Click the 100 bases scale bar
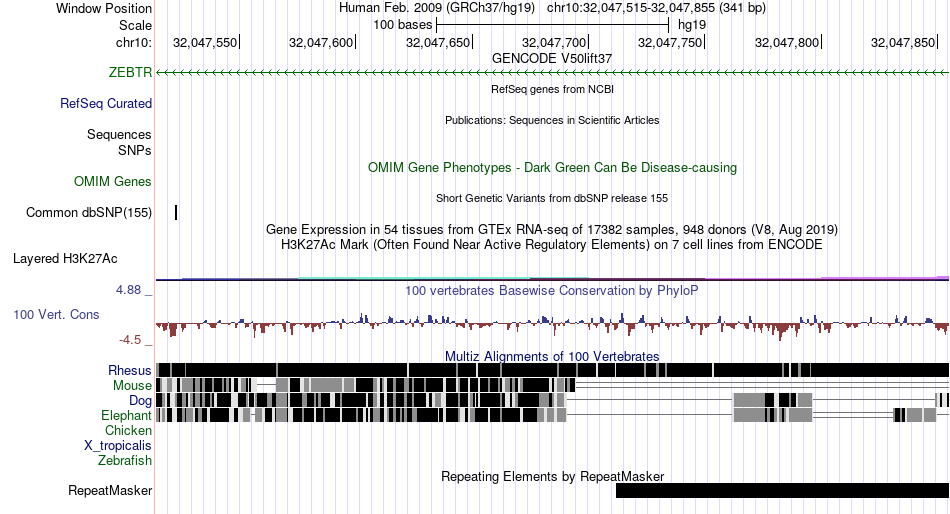This screenshot has height=514, width=950. (552, 25)
